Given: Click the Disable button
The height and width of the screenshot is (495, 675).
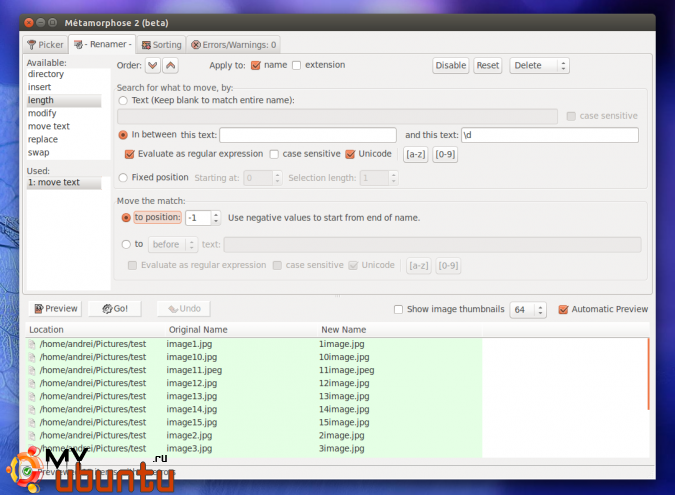Looking at the screenshot, I should pos(450,66).
